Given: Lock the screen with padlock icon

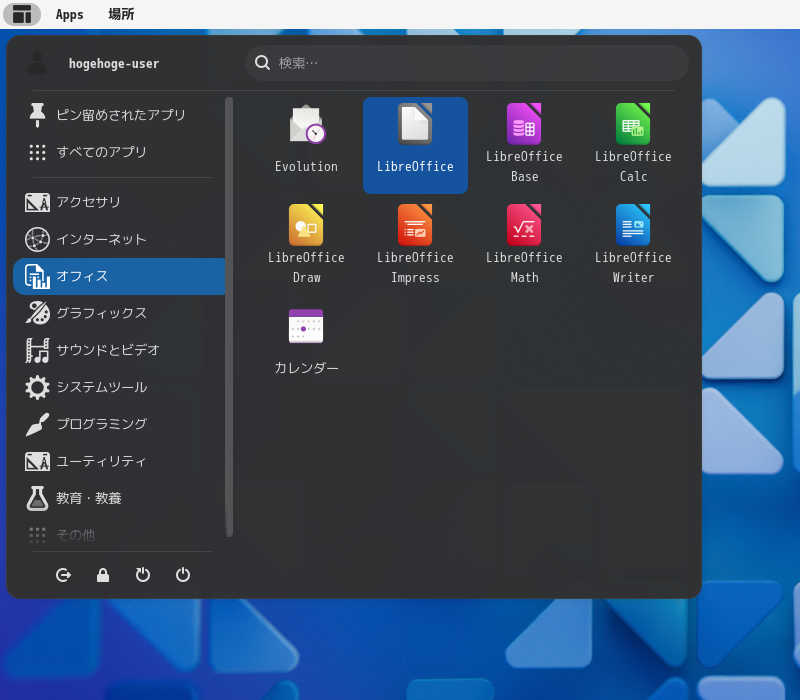Looking at the screenshot, I should (x=103, y=575).
